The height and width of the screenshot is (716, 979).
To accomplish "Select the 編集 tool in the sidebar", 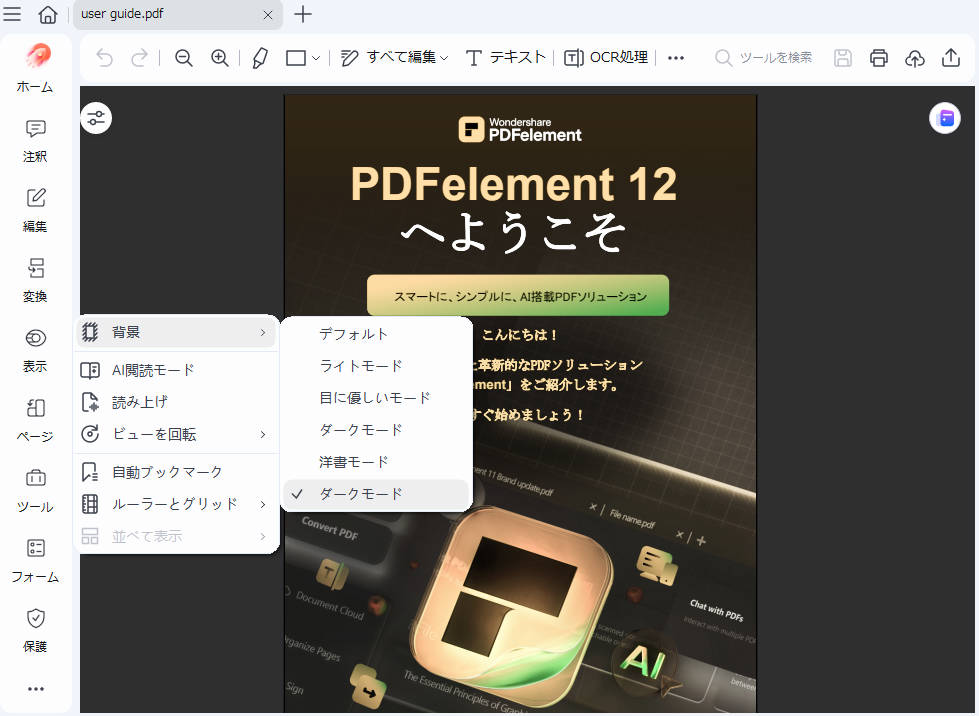I will click(35, 210).
